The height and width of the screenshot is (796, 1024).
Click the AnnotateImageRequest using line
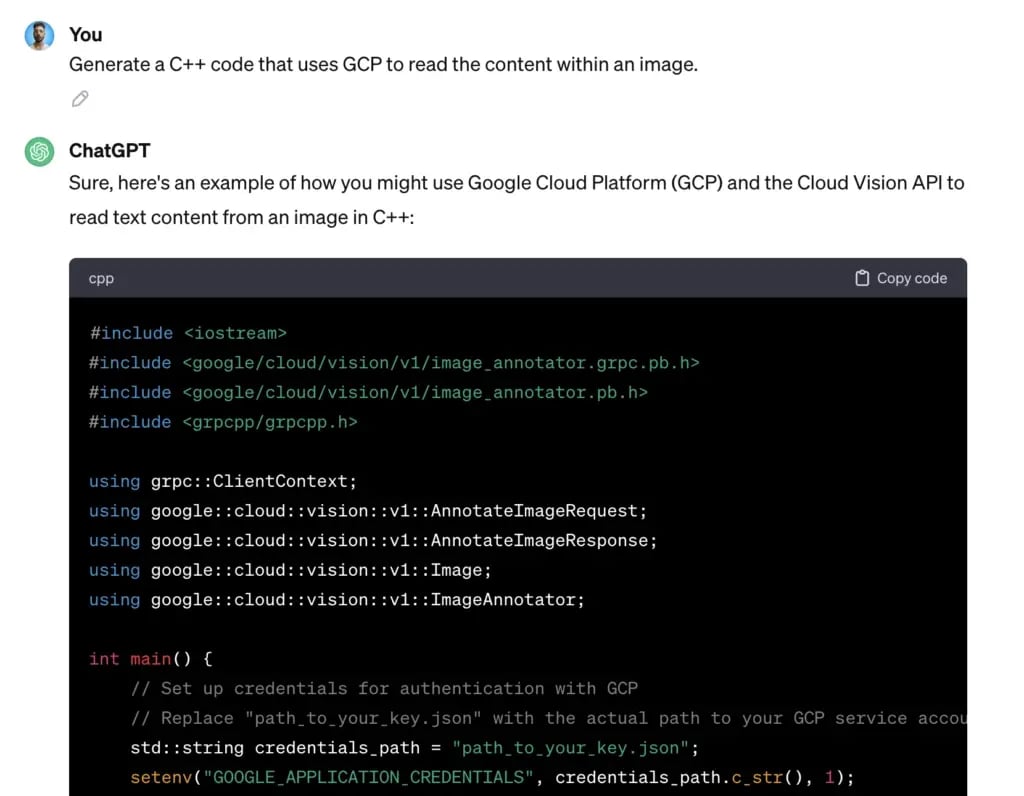[x=368, y=511]
